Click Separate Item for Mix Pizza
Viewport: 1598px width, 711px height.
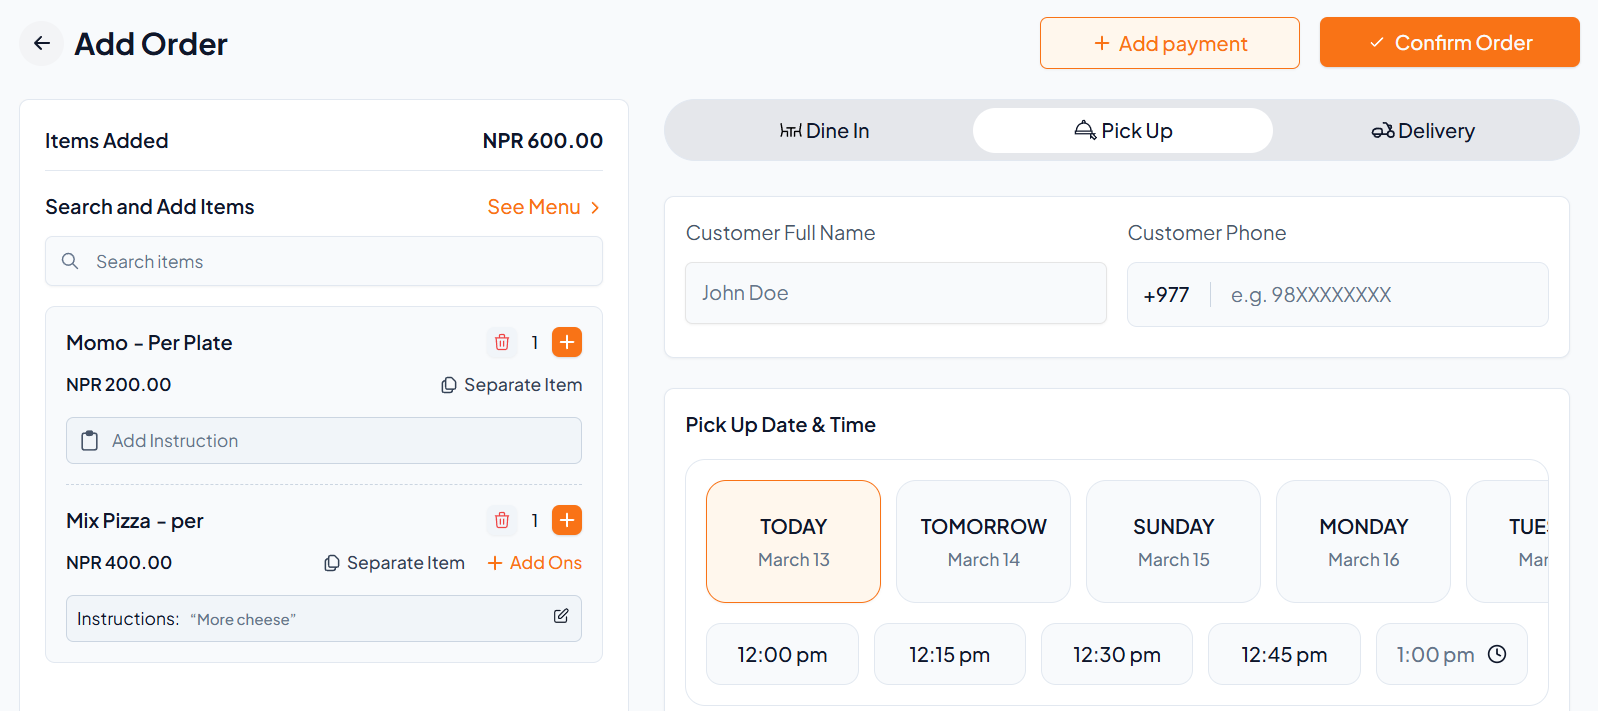[x=394, y=563]
